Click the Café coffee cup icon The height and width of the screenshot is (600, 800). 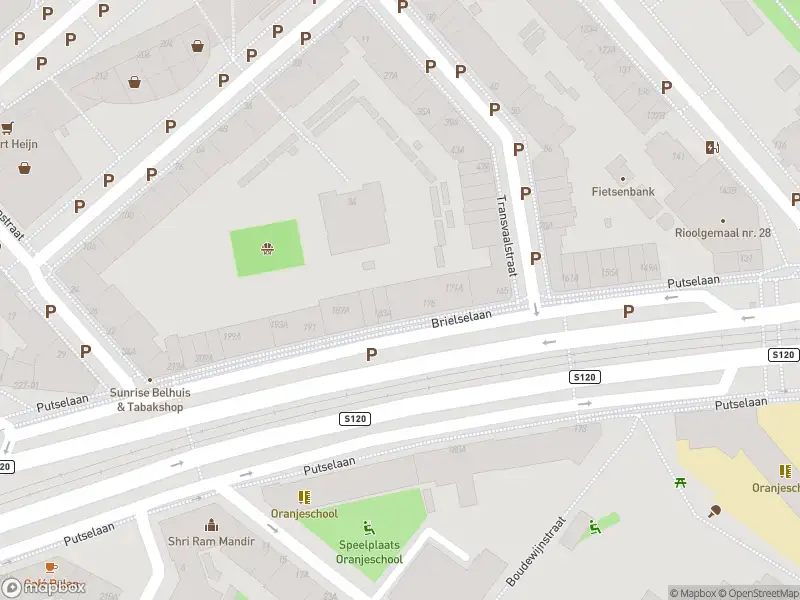point(51,568)
